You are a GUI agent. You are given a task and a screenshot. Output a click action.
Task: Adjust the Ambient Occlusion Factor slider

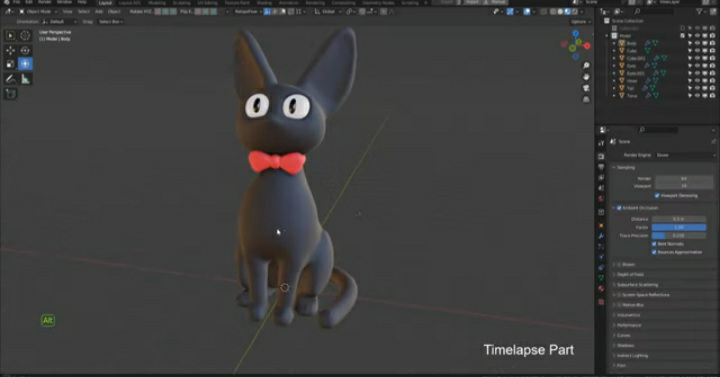(x=679, y=227)
